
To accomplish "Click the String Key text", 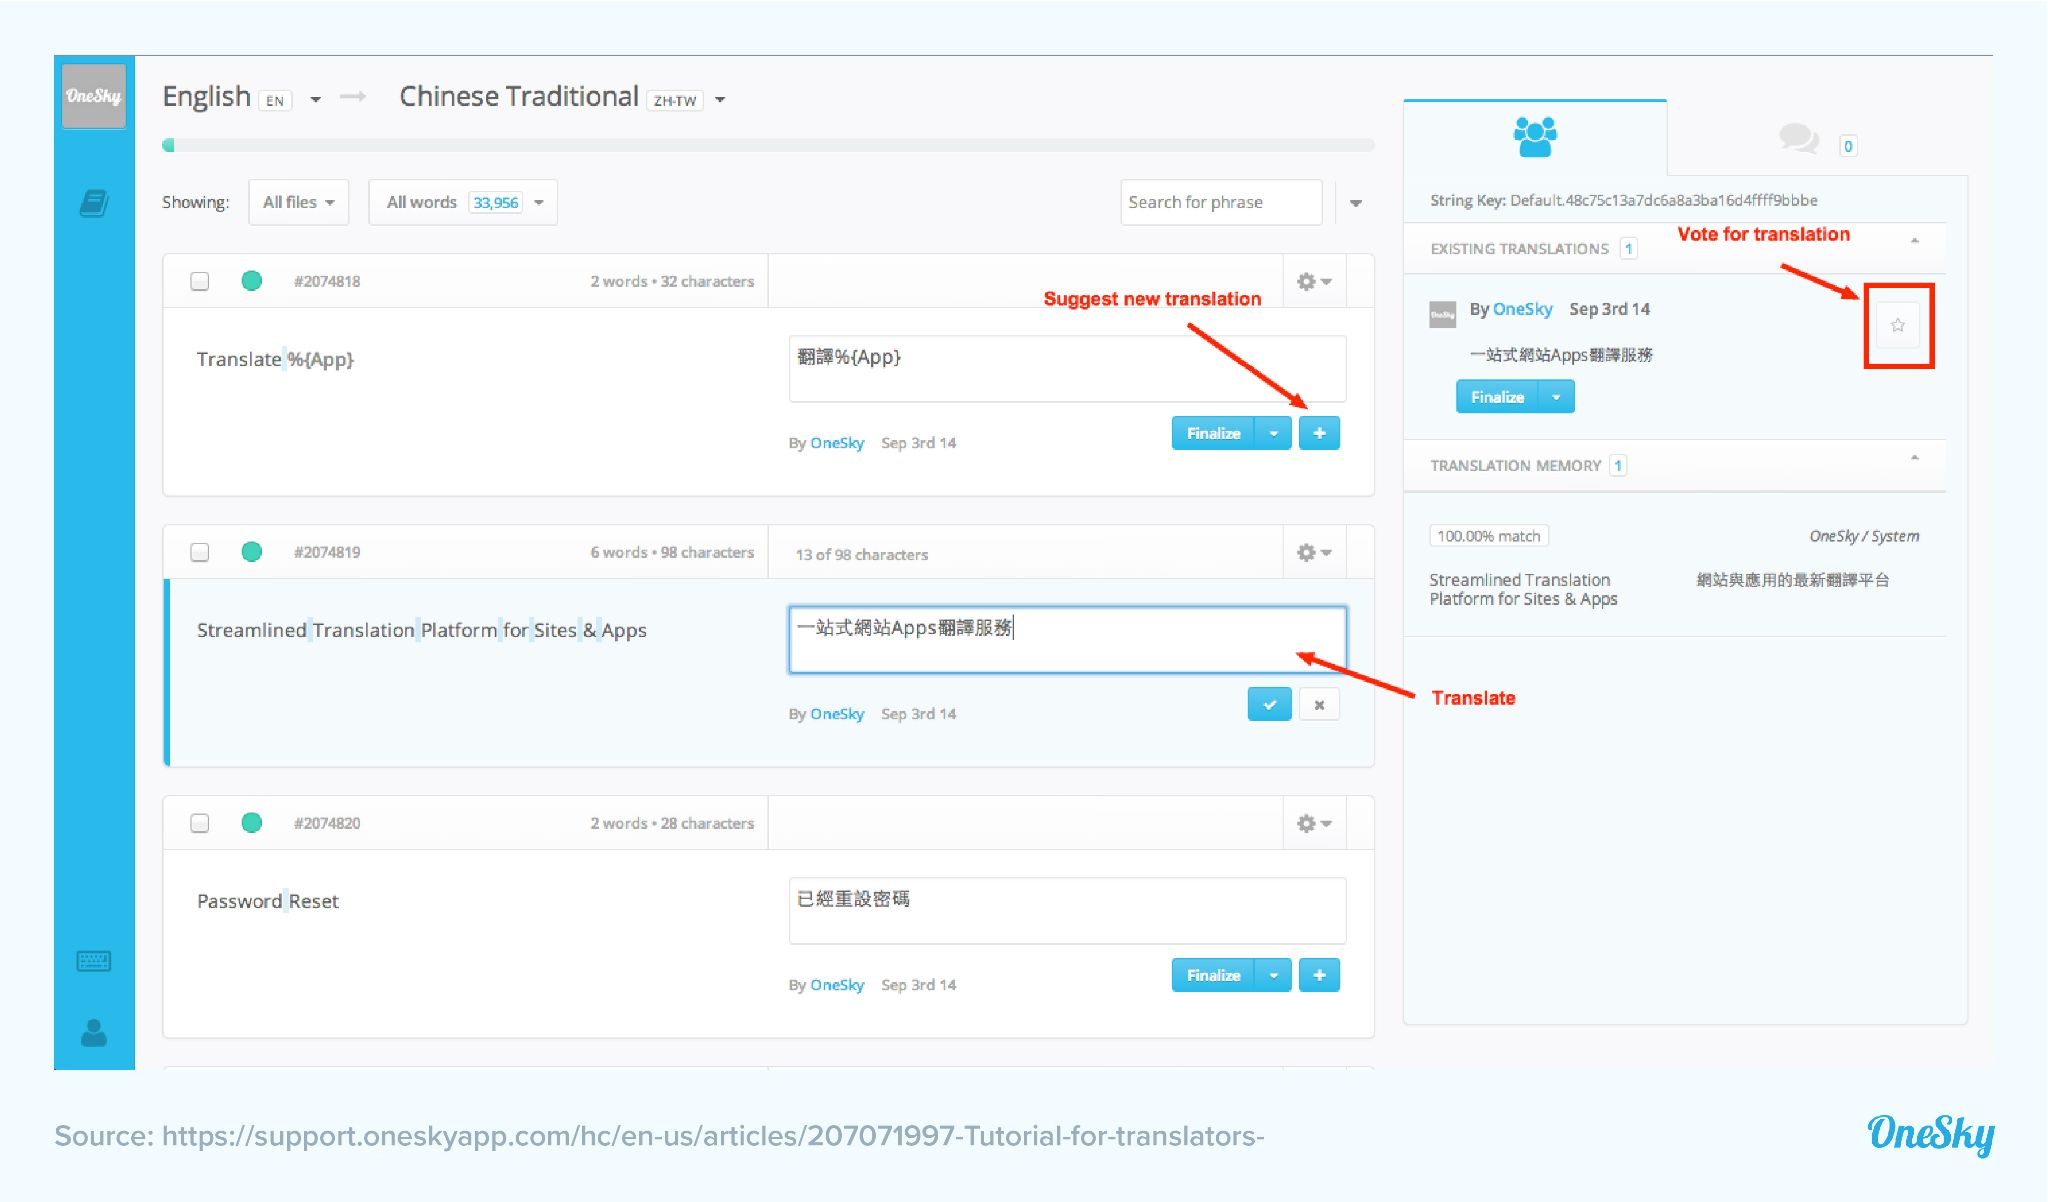I will [x=1623, y=200].
